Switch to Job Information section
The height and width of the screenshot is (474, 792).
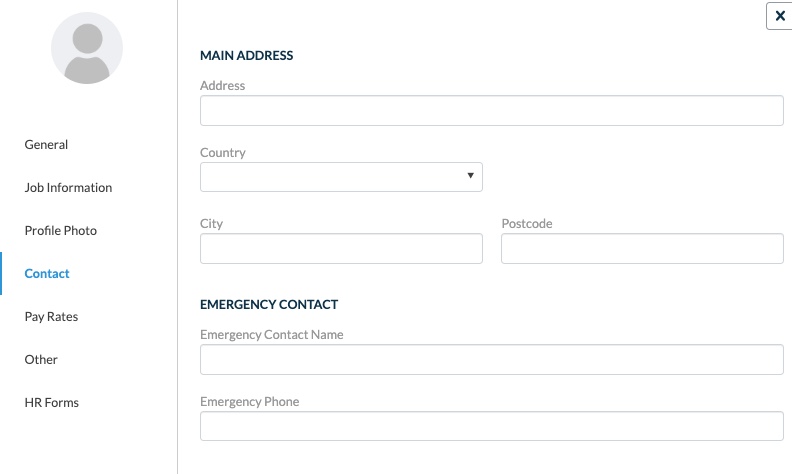[x=68, y=187]
